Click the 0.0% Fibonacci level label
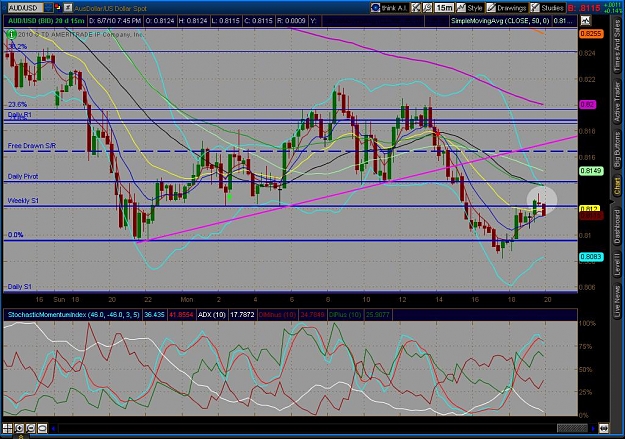Viewport: 625px width, 439px height. (16, 235)
